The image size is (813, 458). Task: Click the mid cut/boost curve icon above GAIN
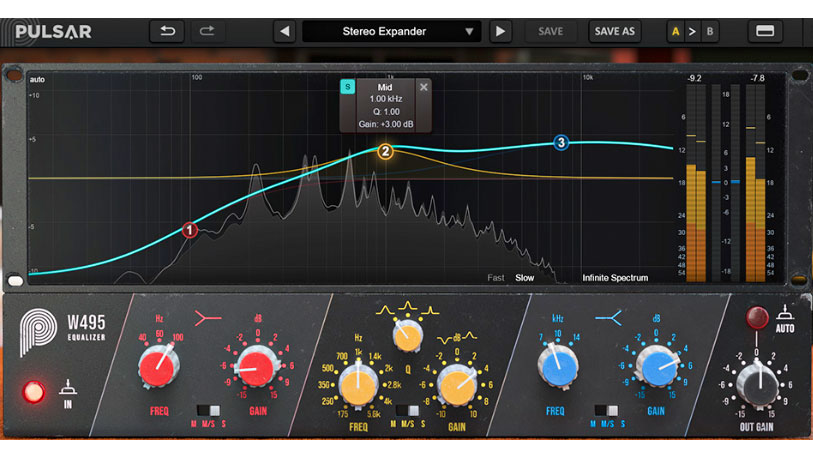pyautogui.click(x=457, y=338)
